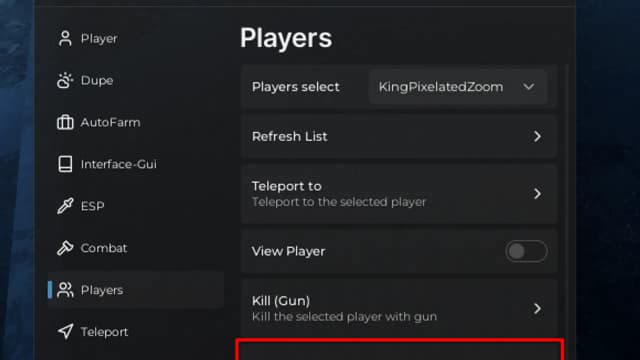This screenshot has height=360, width=640.
Task: Open the ESP eyedropper icon
Action: [65, 206]
